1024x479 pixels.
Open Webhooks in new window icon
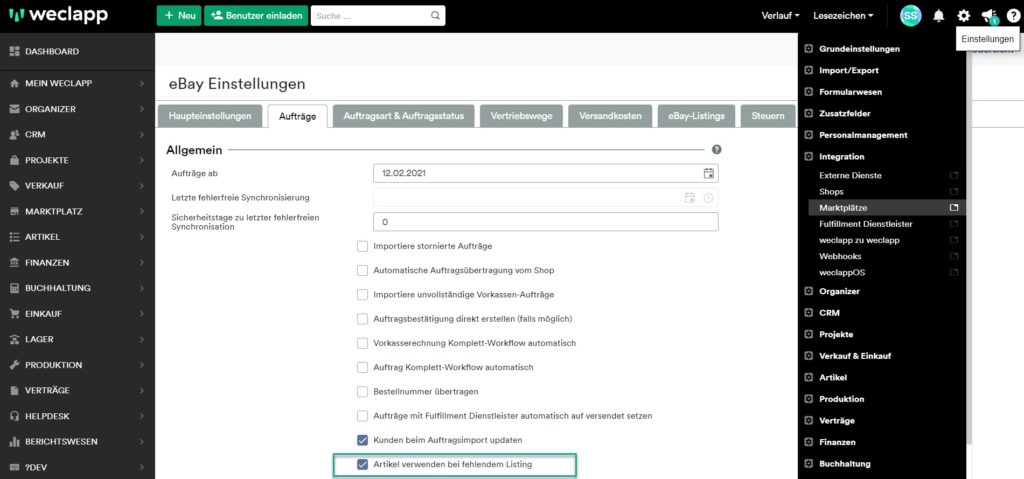coord(953,256)
